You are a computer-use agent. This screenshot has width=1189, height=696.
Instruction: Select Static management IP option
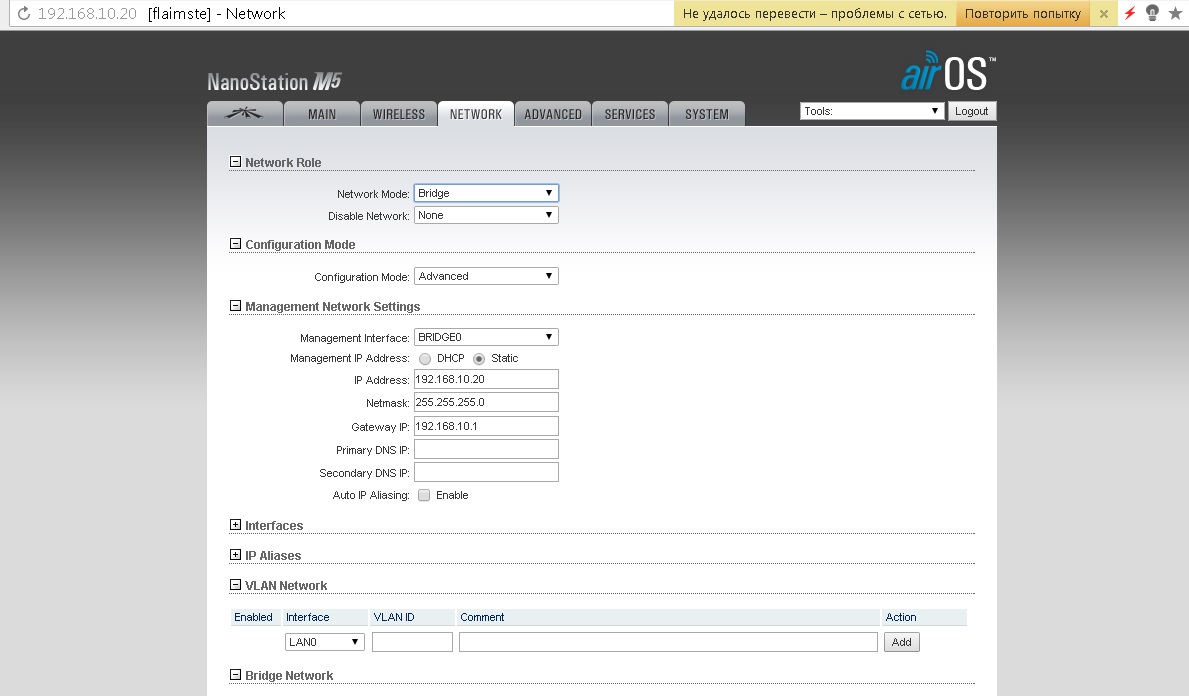pyautogui.click(x=479, y=359)
